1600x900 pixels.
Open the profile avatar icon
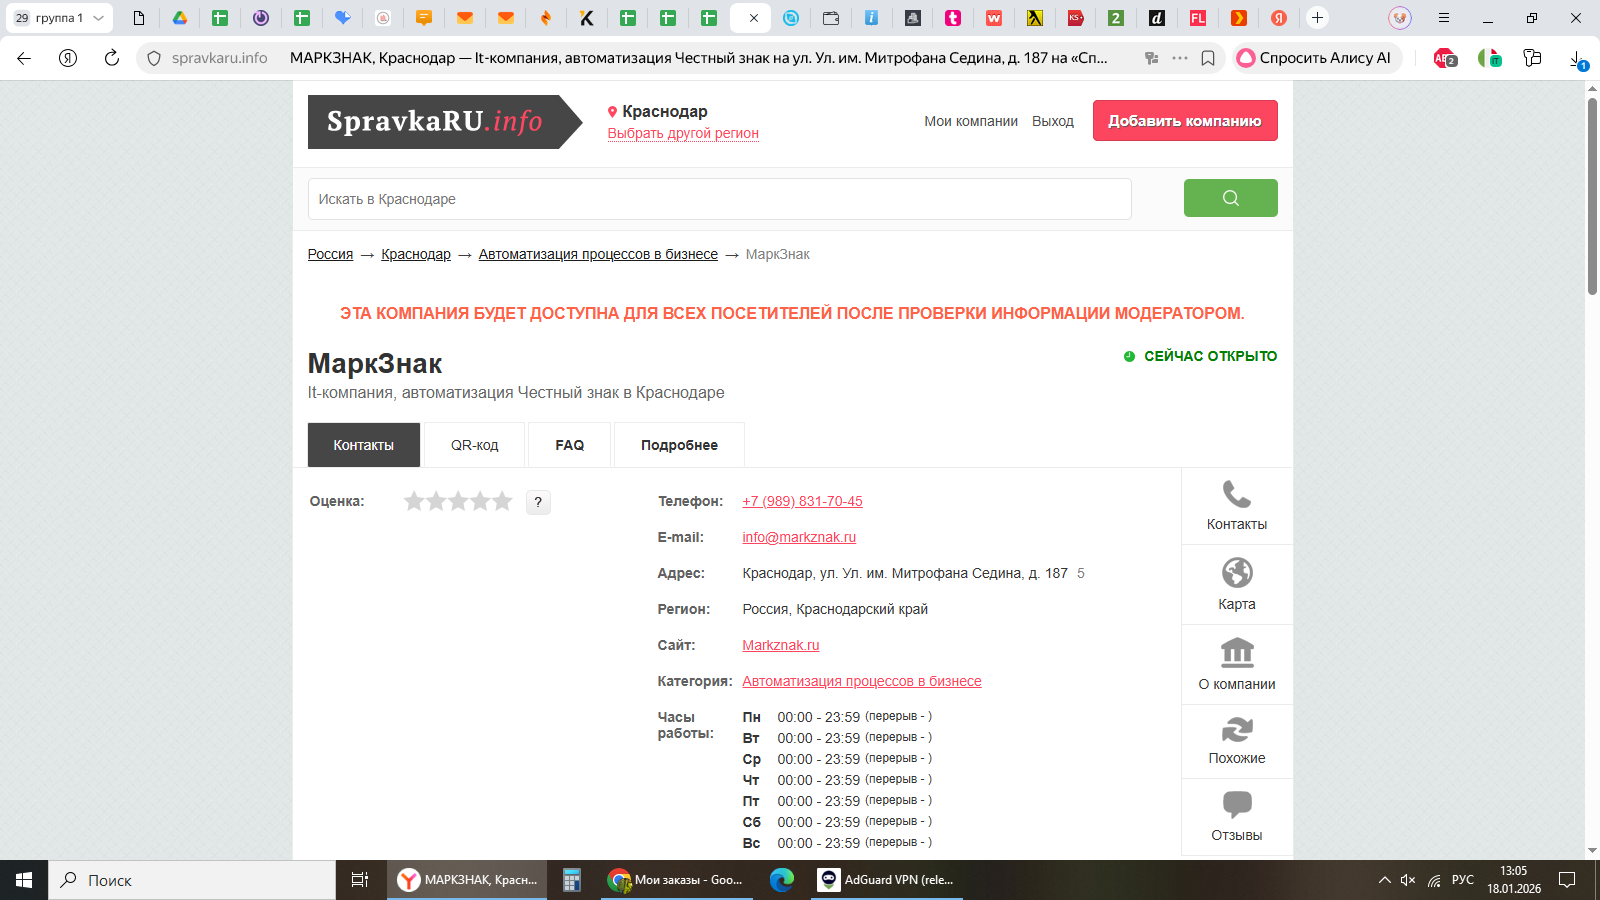pos(1400,18)
